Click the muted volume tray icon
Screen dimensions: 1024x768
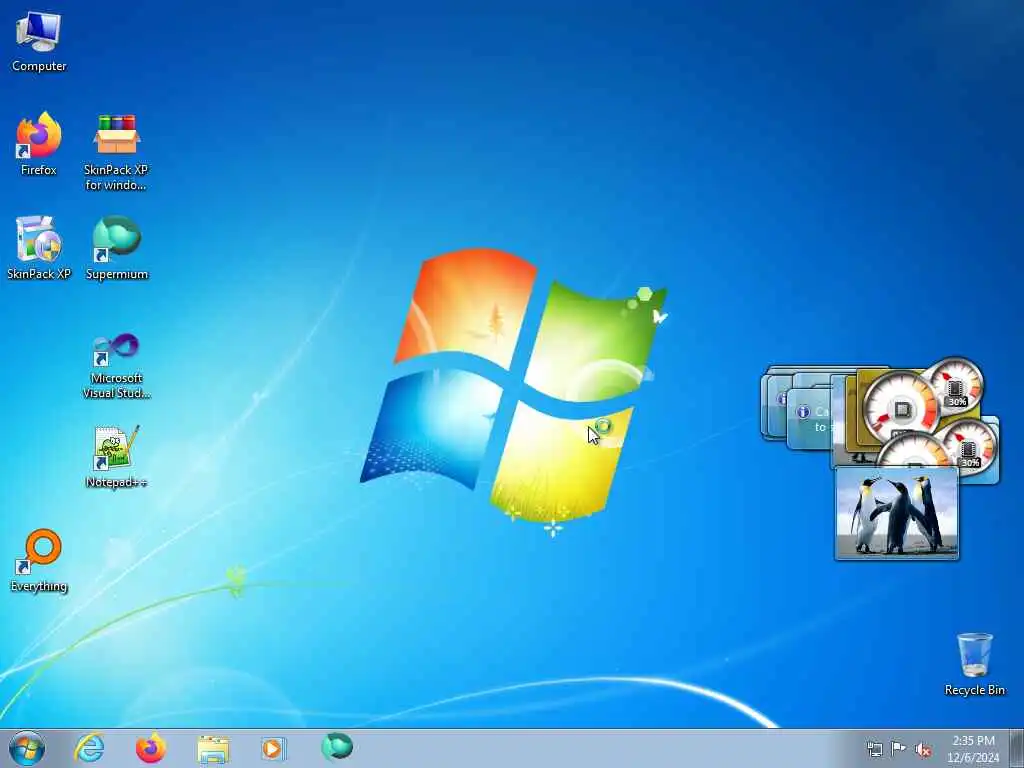pos(923,749)
